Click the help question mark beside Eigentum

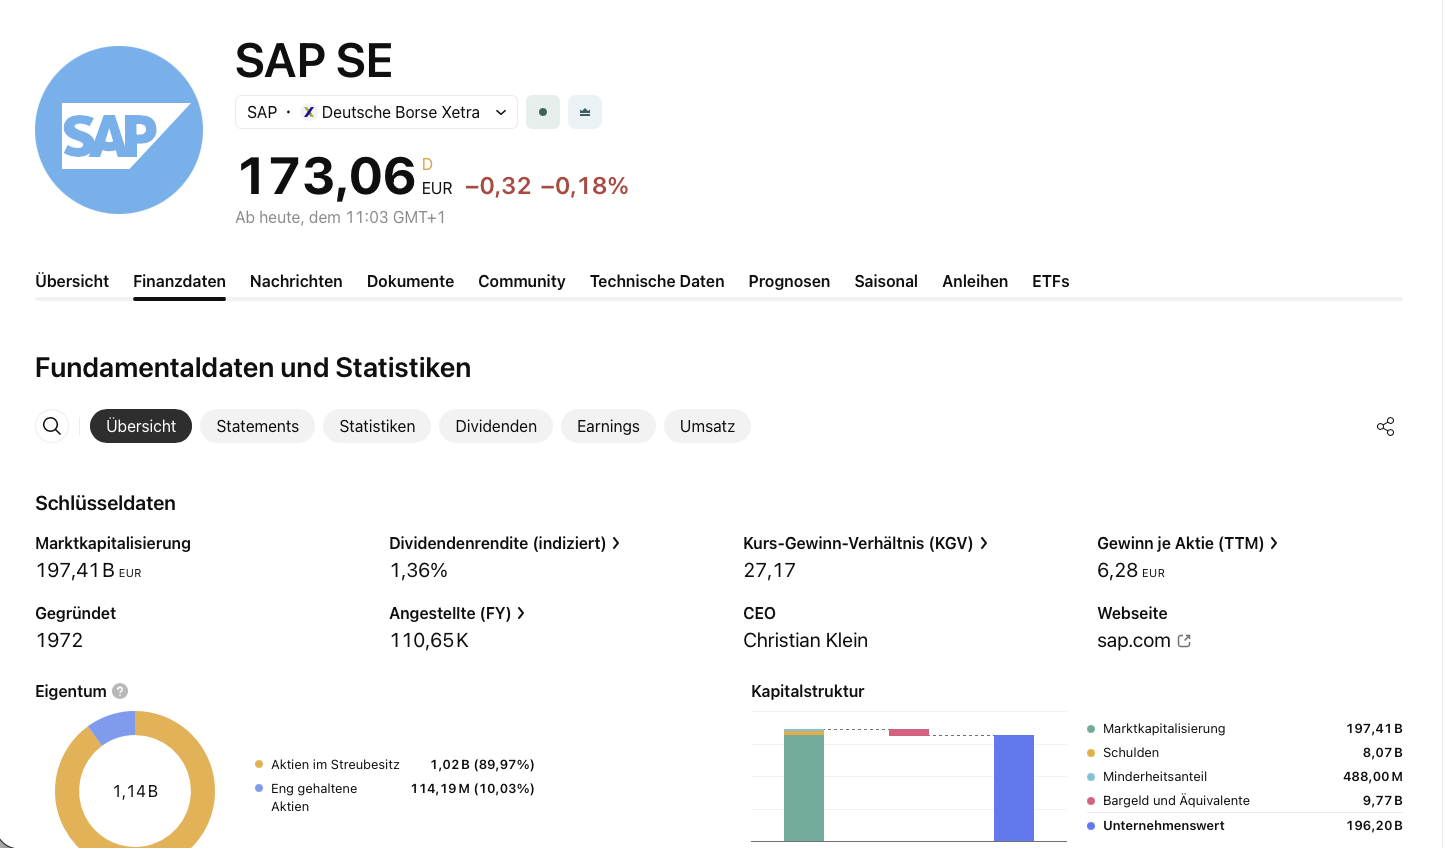tap(119, 691)
